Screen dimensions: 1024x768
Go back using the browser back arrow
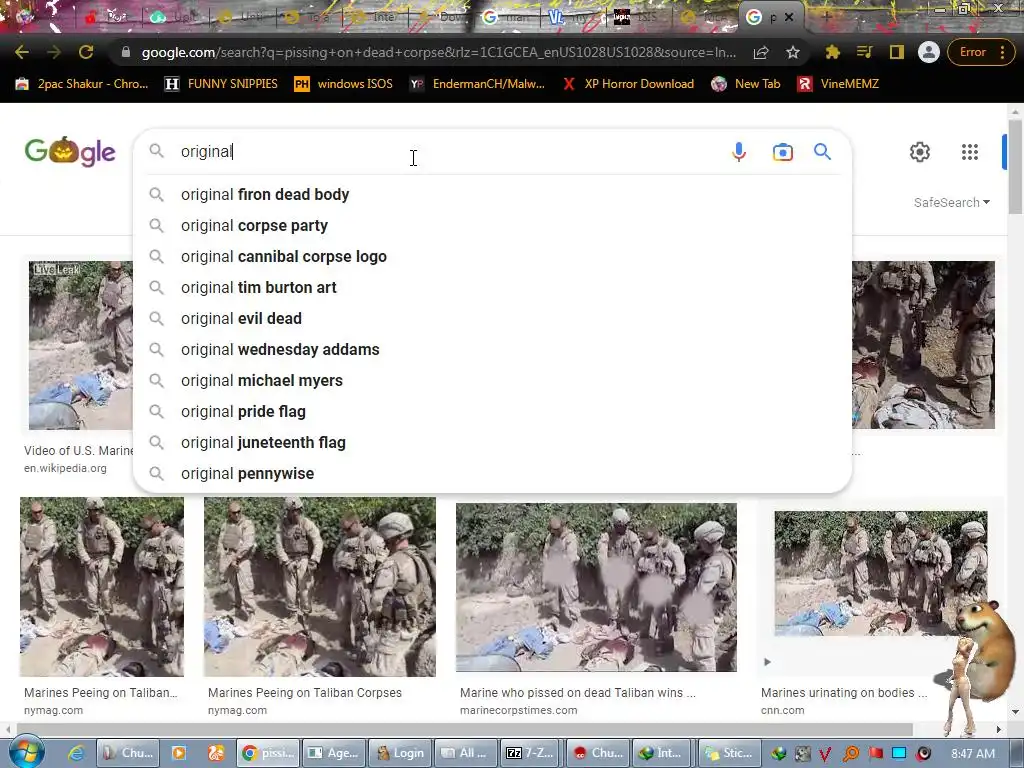[x=22, y=52]
